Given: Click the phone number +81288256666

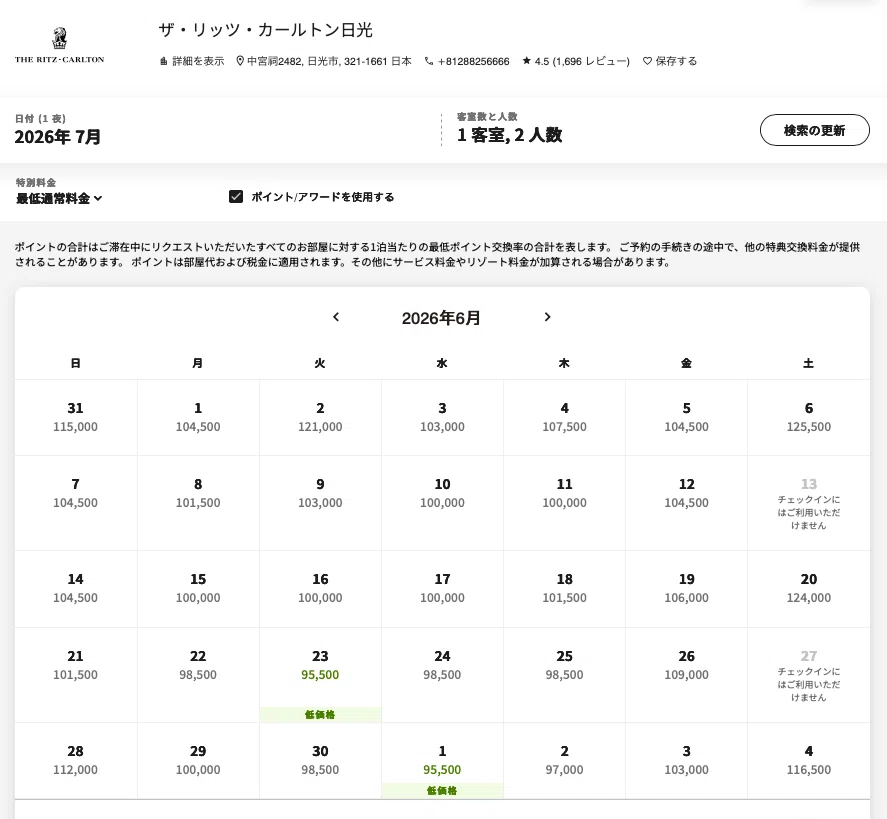Looking at the screenshot, I should pos(467,61).
